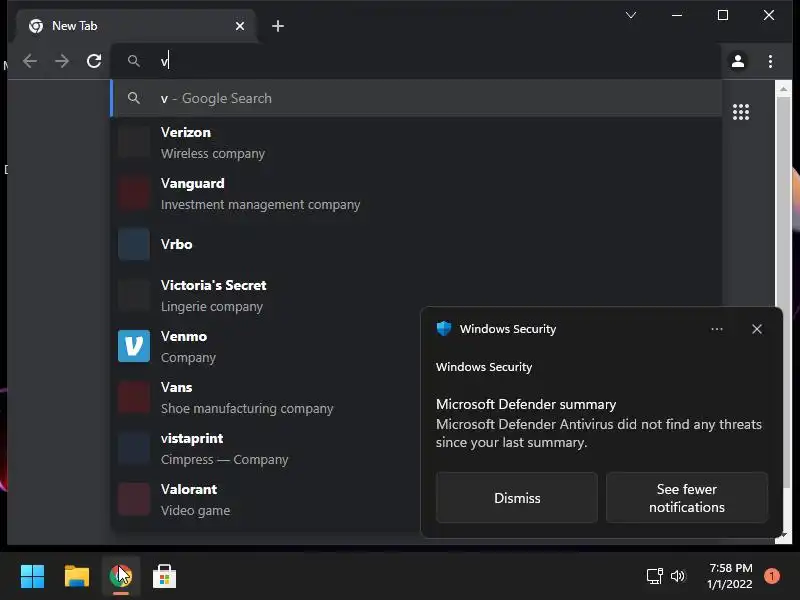This screenshot has height=600, width=800.
Task: Open a new tab with the plus button
Action: (x=278, y=26)
